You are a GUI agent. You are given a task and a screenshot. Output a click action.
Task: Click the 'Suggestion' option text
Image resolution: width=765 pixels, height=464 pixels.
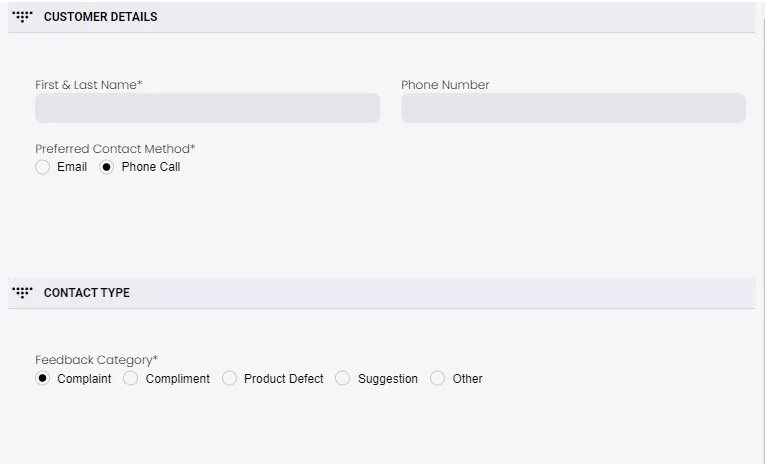click(388, 379)
